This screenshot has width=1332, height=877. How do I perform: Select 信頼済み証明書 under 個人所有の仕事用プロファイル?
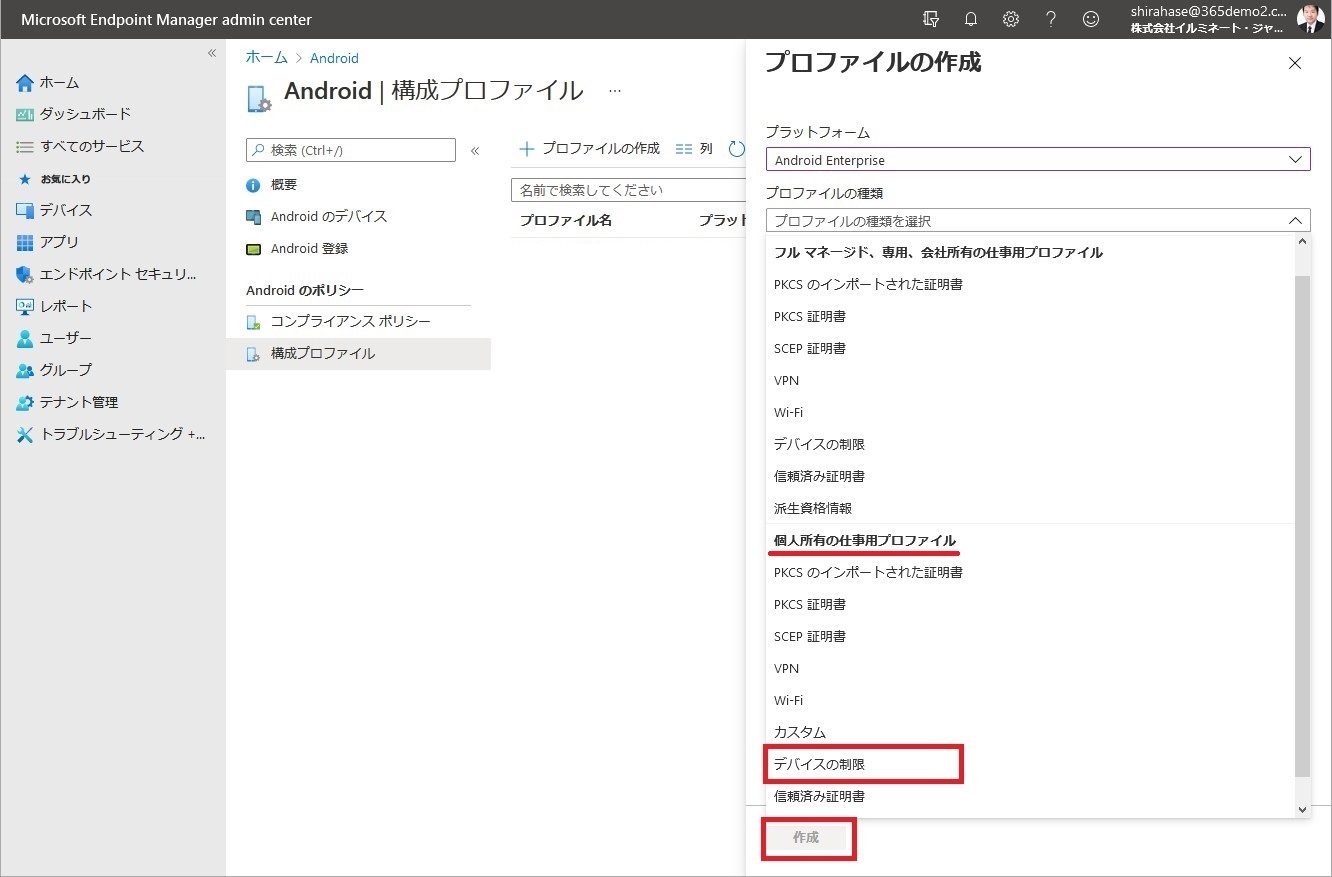click(1030, 796)
